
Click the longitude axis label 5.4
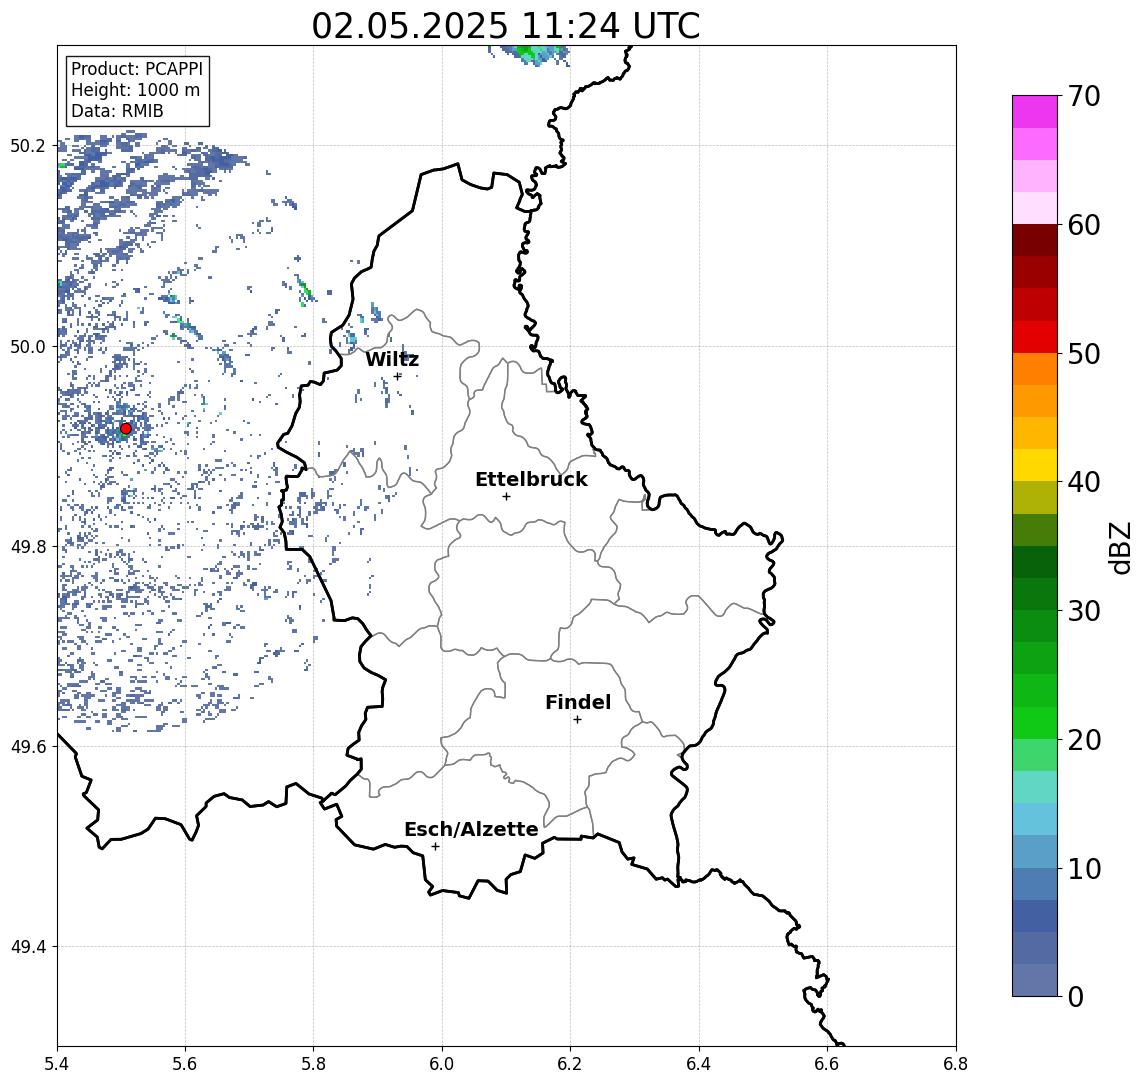[57, 1064]
